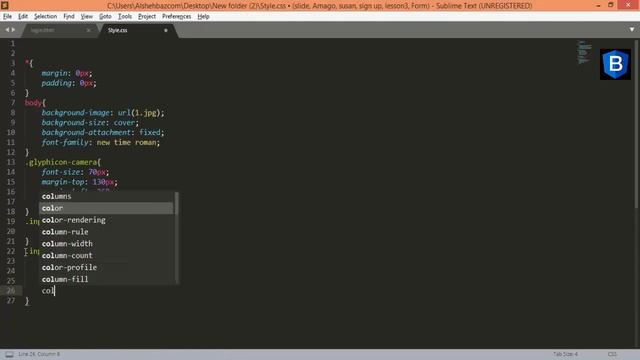Screen dimensions: 640x360
Task: Open the Help menu
Action: pyautogui.click(x=203, y=16)
